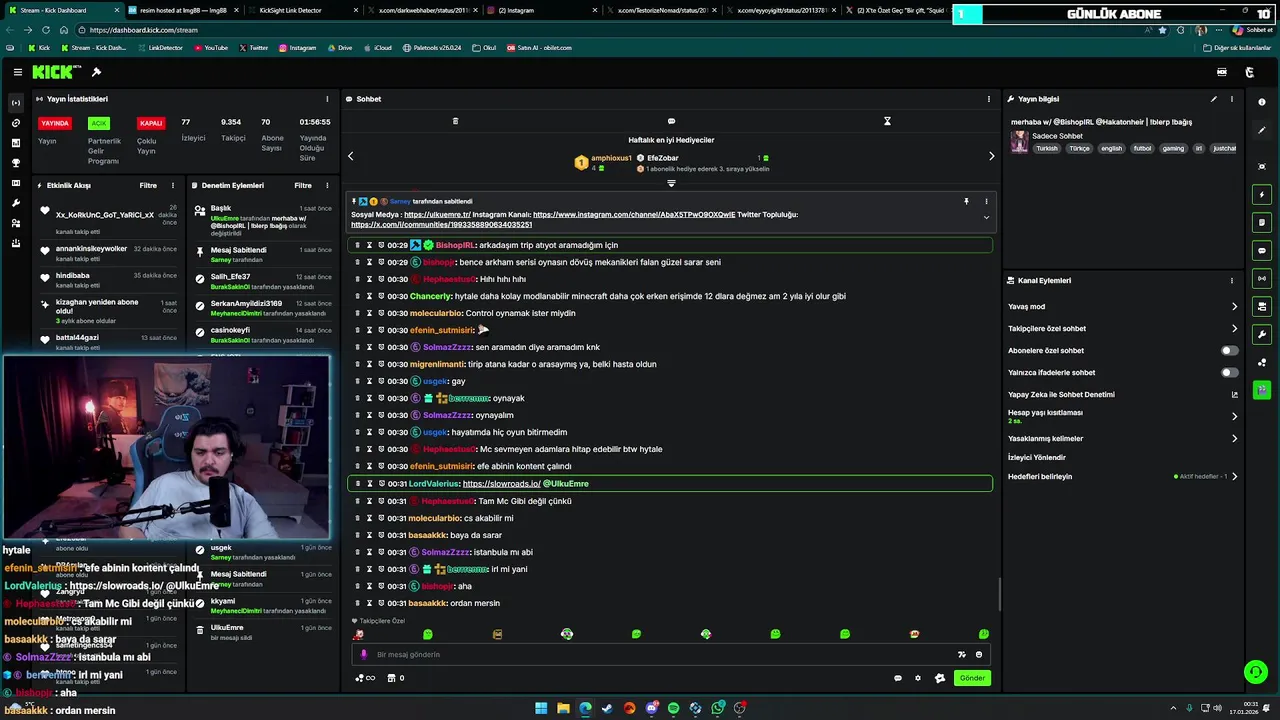
Task: Open Sohbet panel three-dot options menu
Action: click(989, 99)
